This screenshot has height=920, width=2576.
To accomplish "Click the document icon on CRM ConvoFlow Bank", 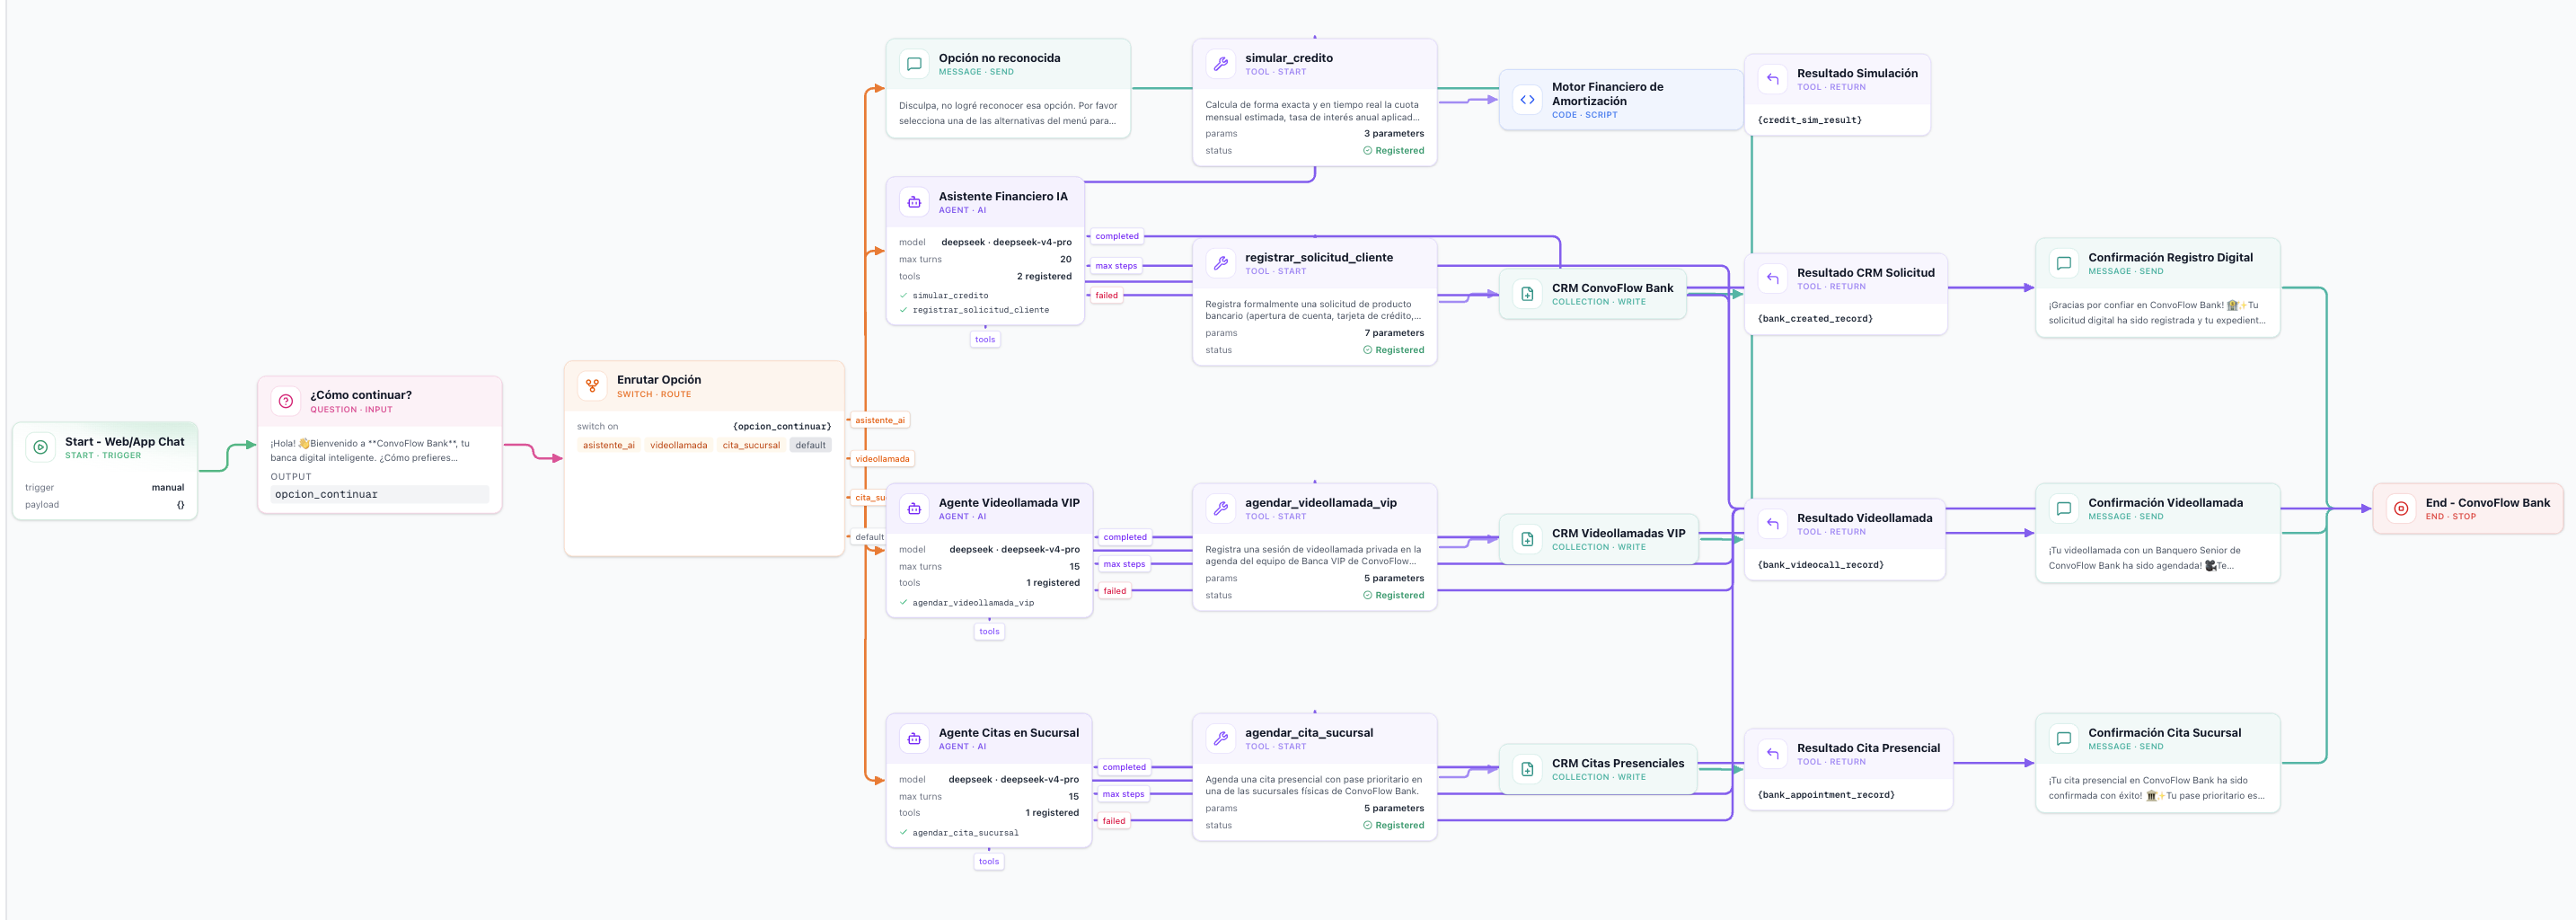I will tap(1527, 294).
